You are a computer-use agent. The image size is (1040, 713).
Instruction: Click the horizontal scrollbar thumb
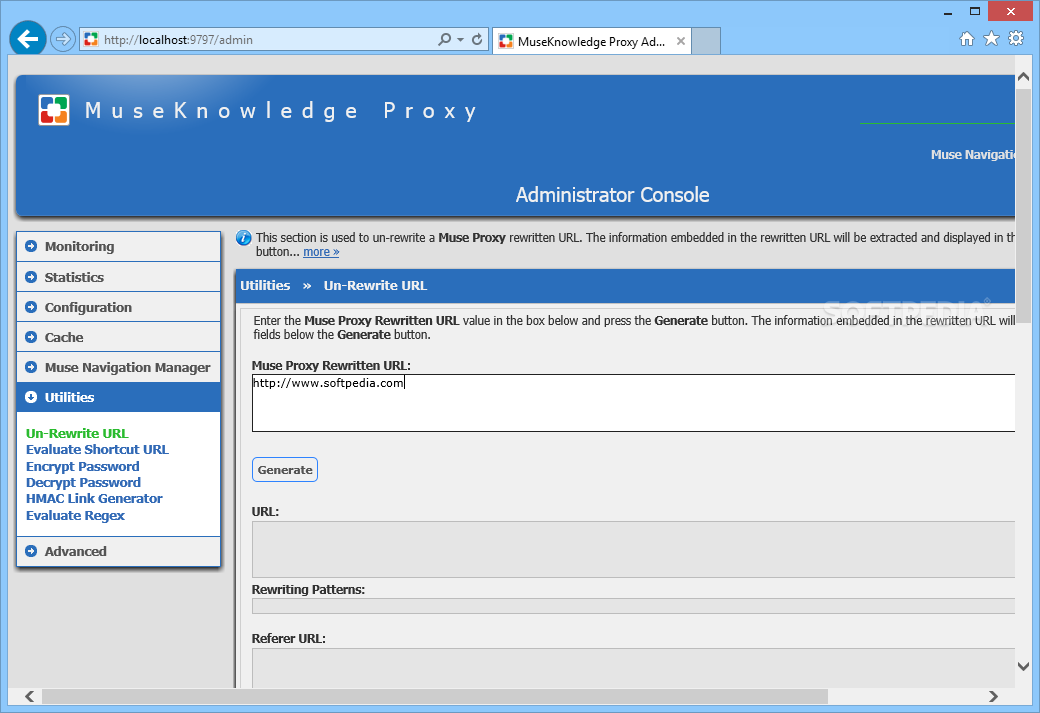[x=435, y=696]
